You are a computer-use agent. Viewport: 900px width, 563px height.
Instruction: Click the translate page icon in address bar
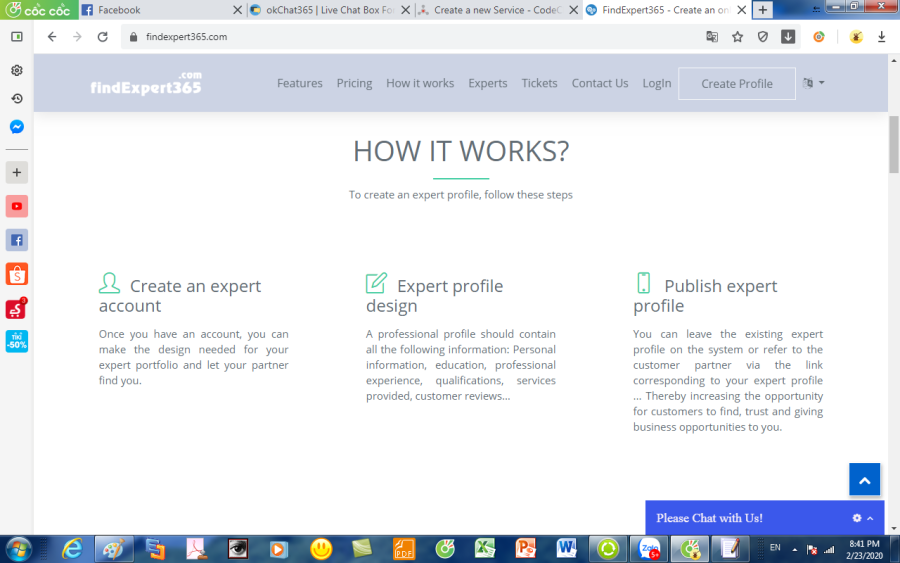(x=712, y=37)
